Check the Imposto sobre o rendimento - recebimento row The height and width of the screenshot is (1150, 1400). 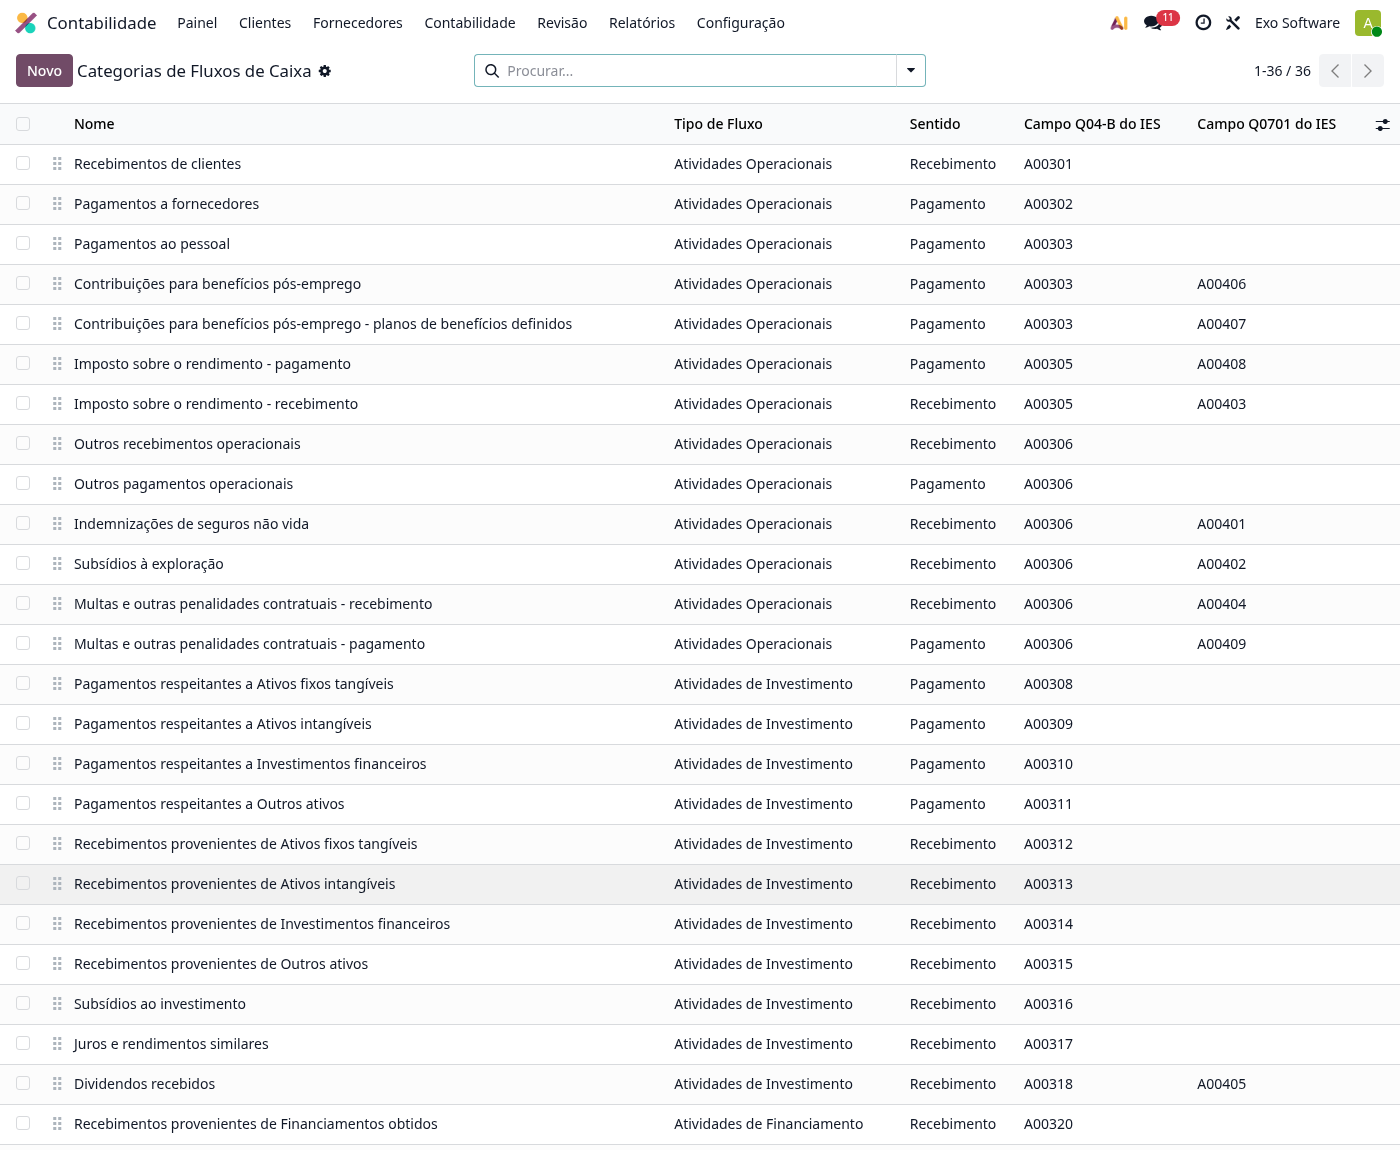pos(23,403)
